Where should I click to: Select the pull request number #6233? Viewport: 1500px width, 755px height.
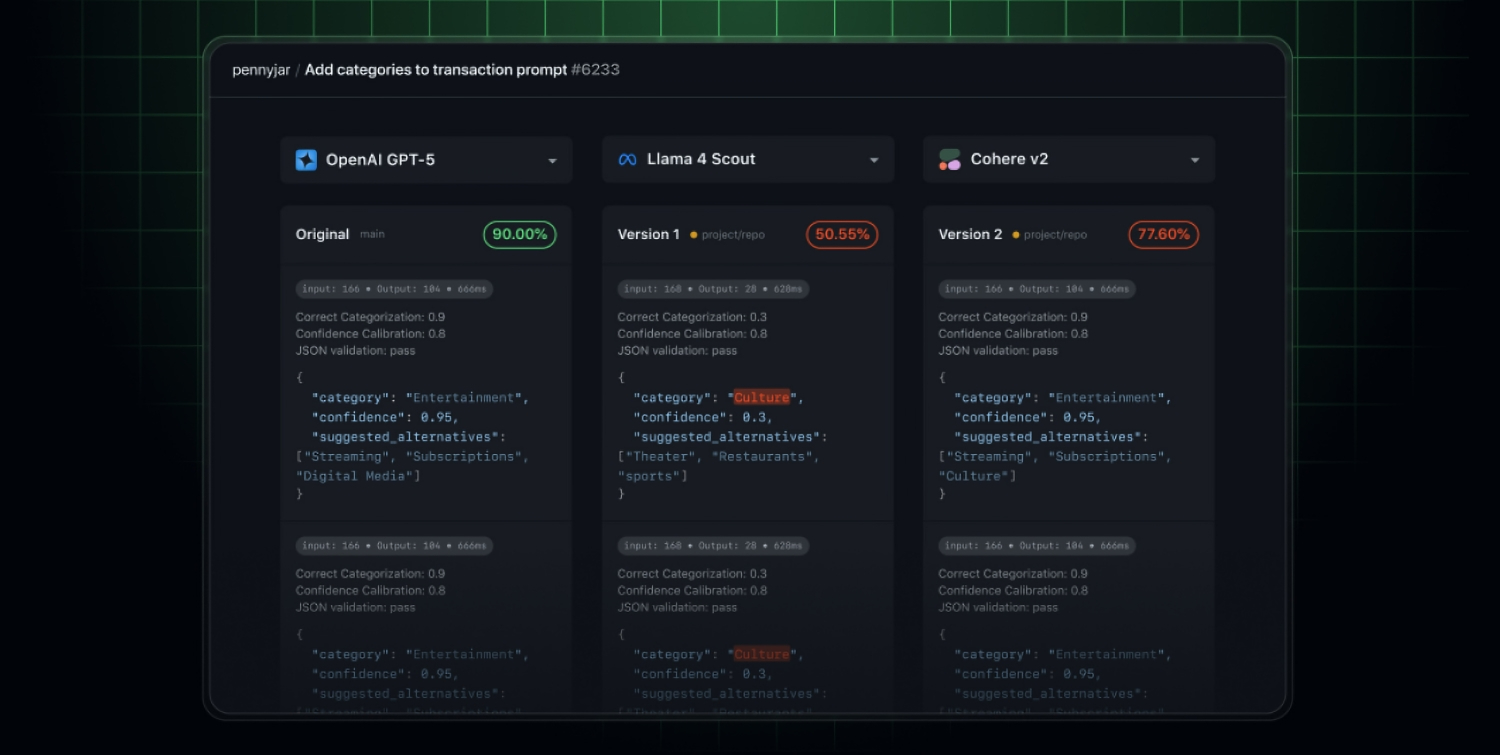click(595, 70)
